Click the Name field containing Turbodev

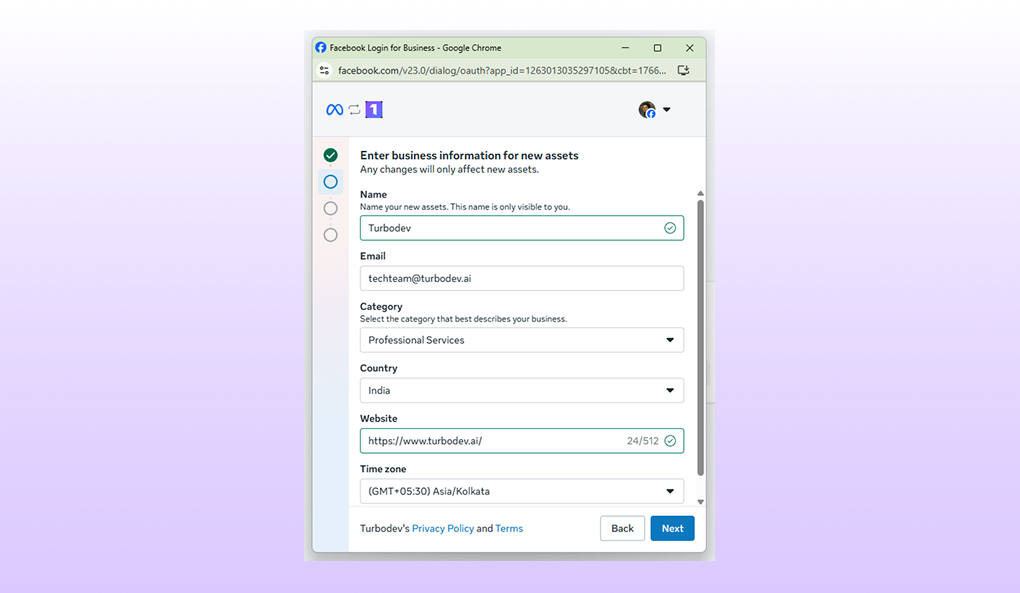[x=522, y=228]
